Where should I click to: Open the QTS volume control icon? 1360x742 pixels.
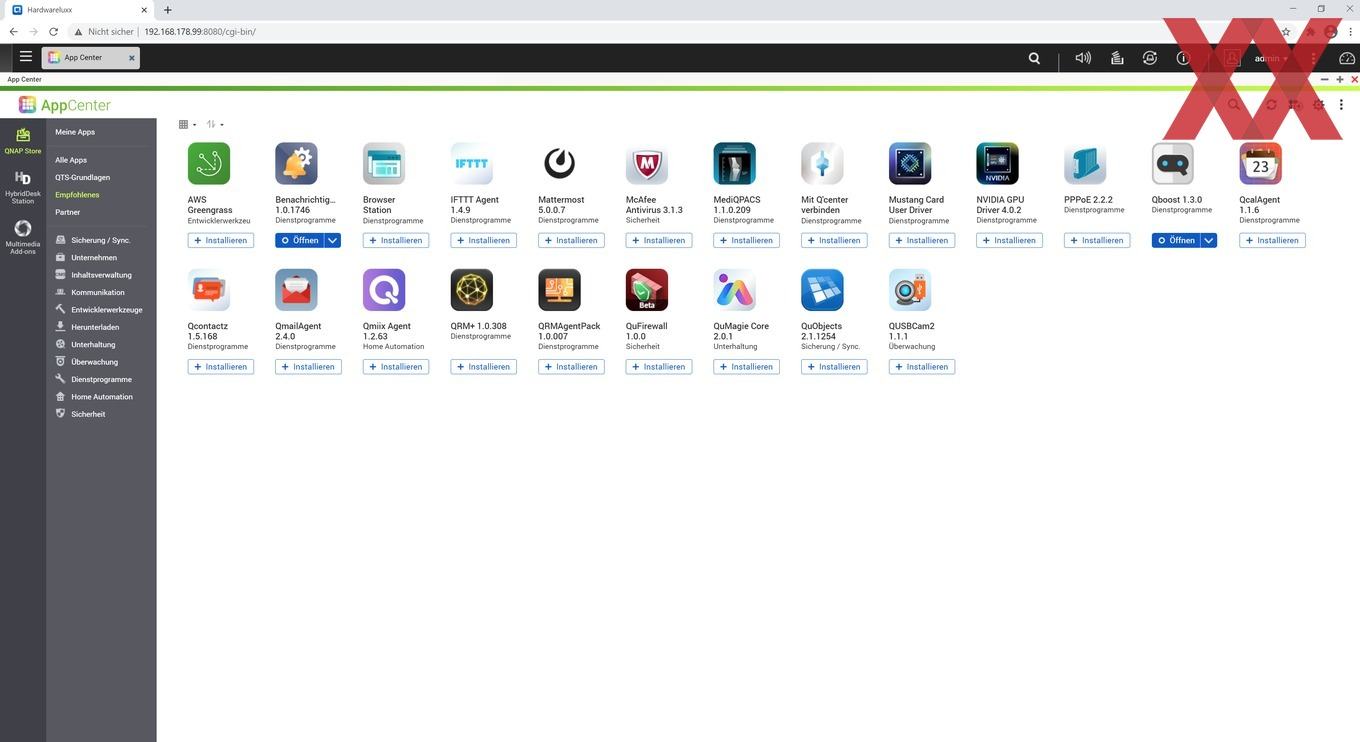[1083, 58]
